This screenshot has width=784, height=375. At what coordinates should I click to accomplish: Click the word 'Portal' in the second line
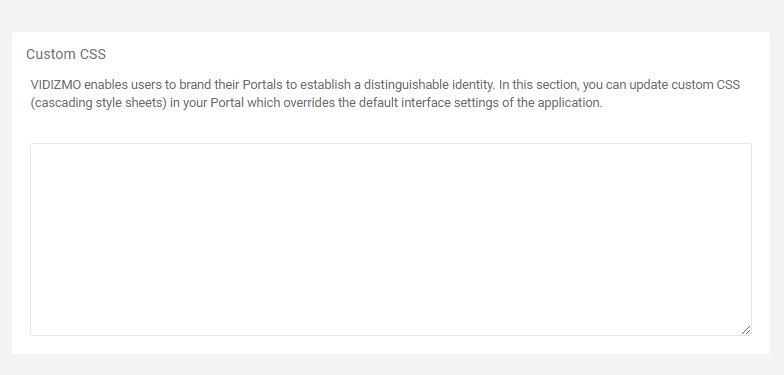pos(226,103)
